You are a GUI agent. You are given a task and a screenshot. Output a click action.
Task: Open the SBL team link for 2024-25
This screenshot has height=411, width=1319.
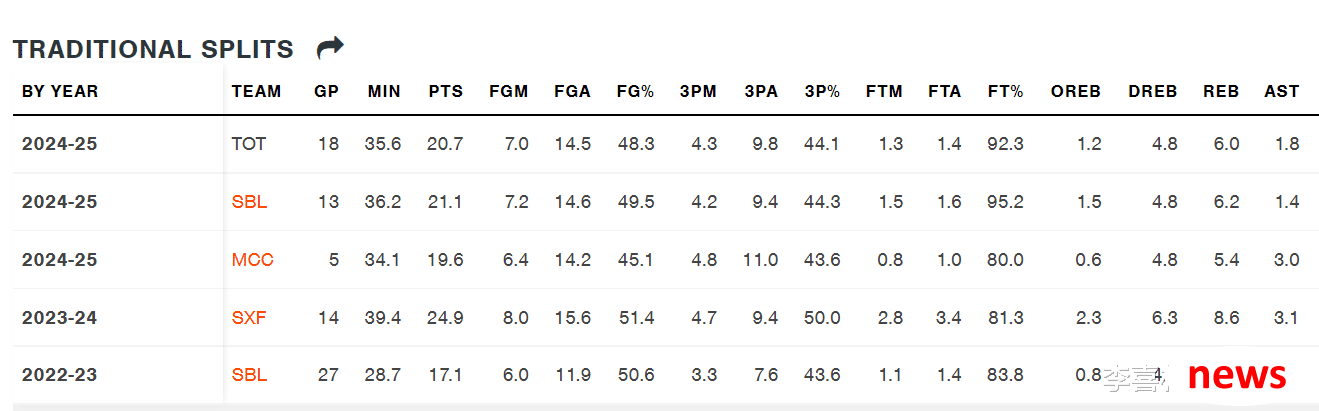pos(249,202)
